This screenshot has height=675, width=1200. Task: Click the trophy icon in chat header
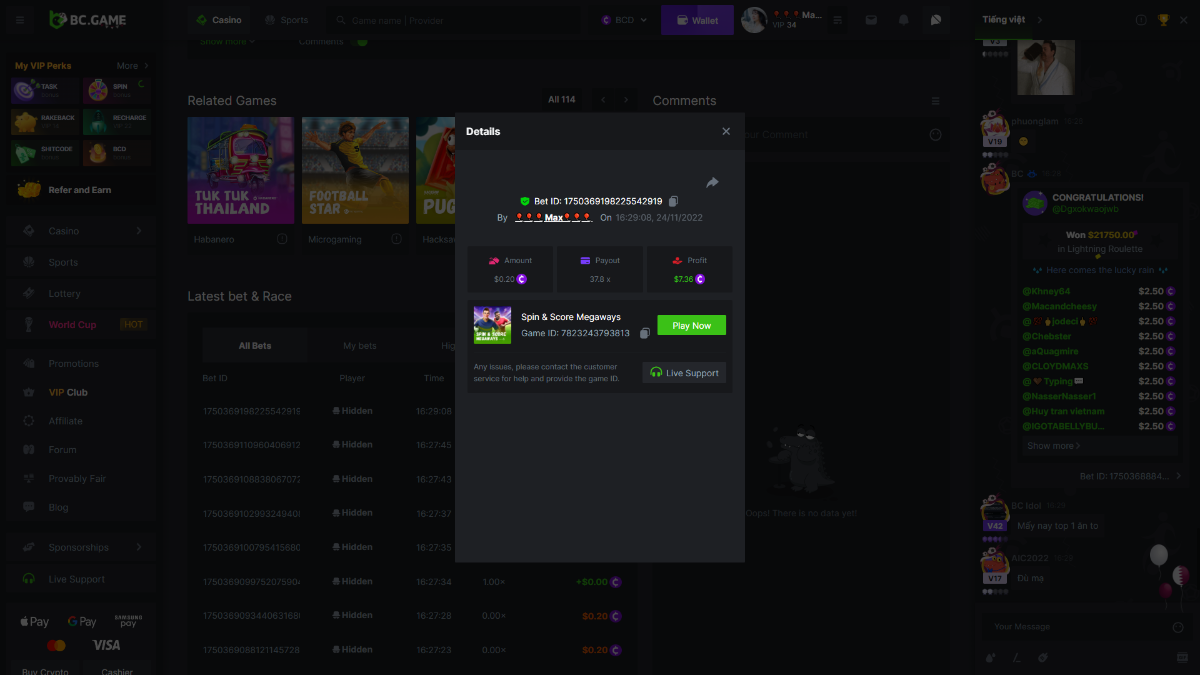(x=1163, y=20)
